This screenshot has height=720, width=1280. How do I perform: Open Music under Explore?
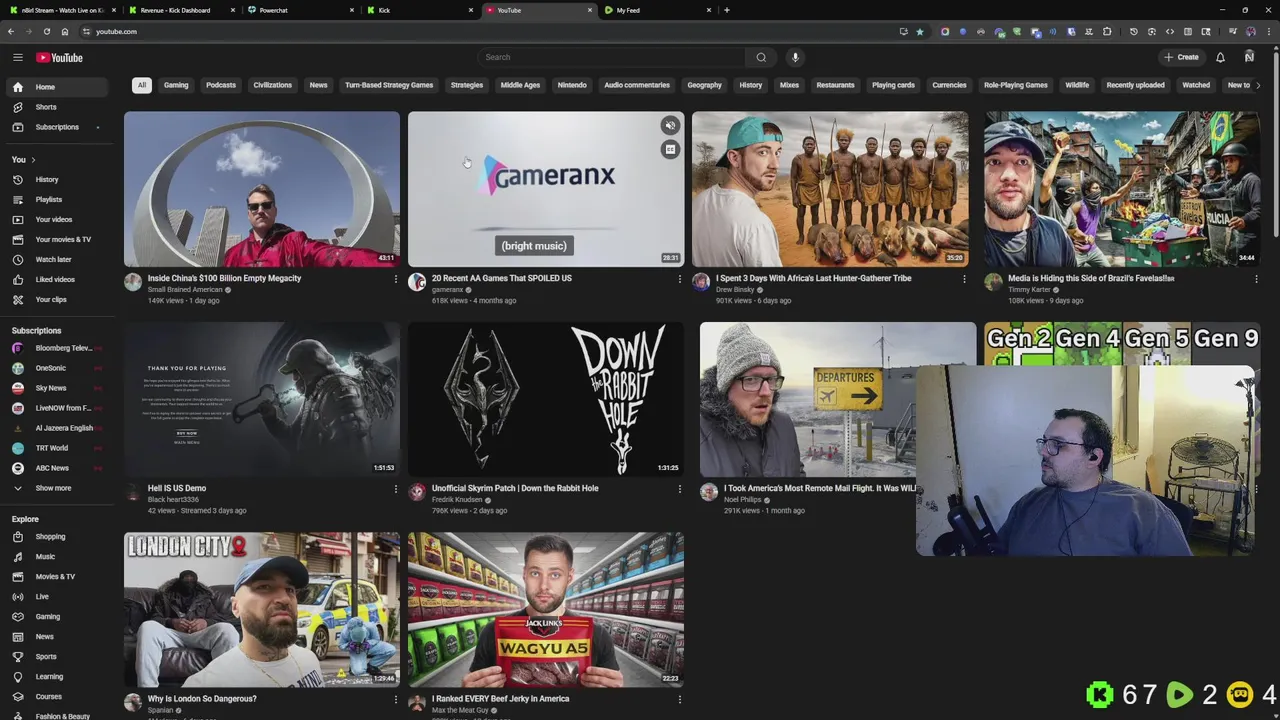coord(56,556)
